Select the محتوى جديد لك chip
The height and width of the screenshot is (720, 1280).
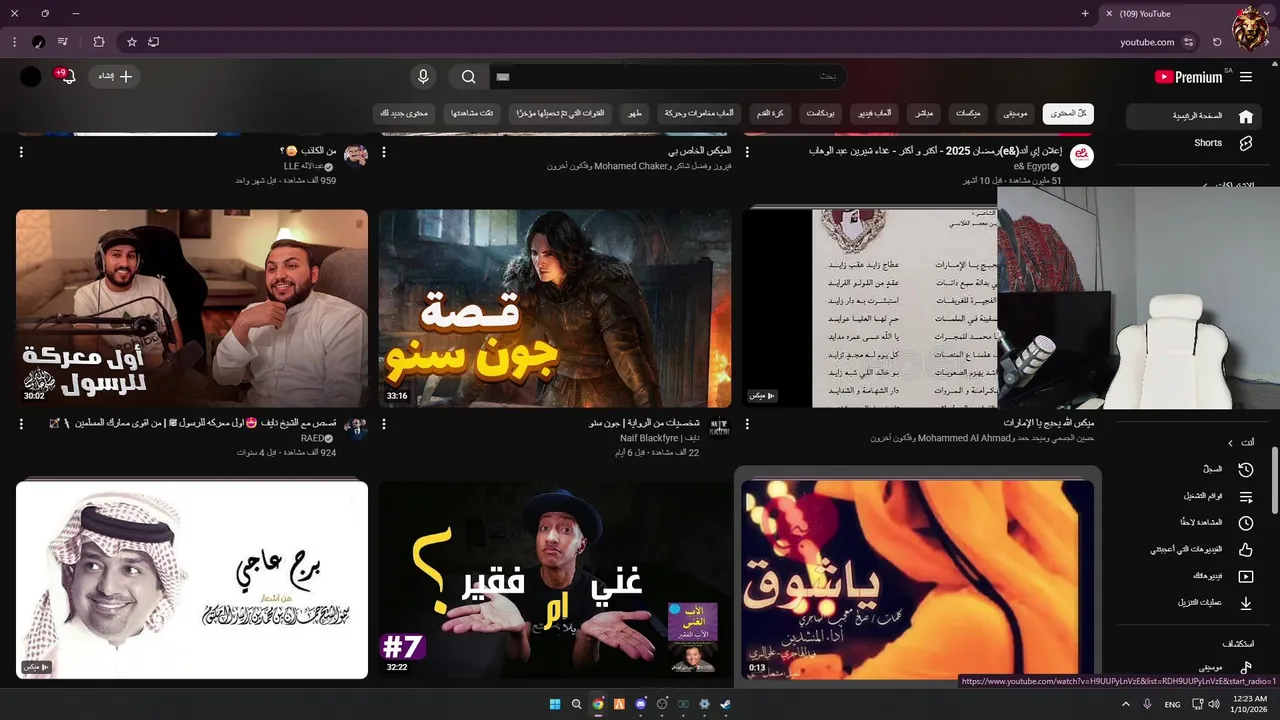(404, 113)
